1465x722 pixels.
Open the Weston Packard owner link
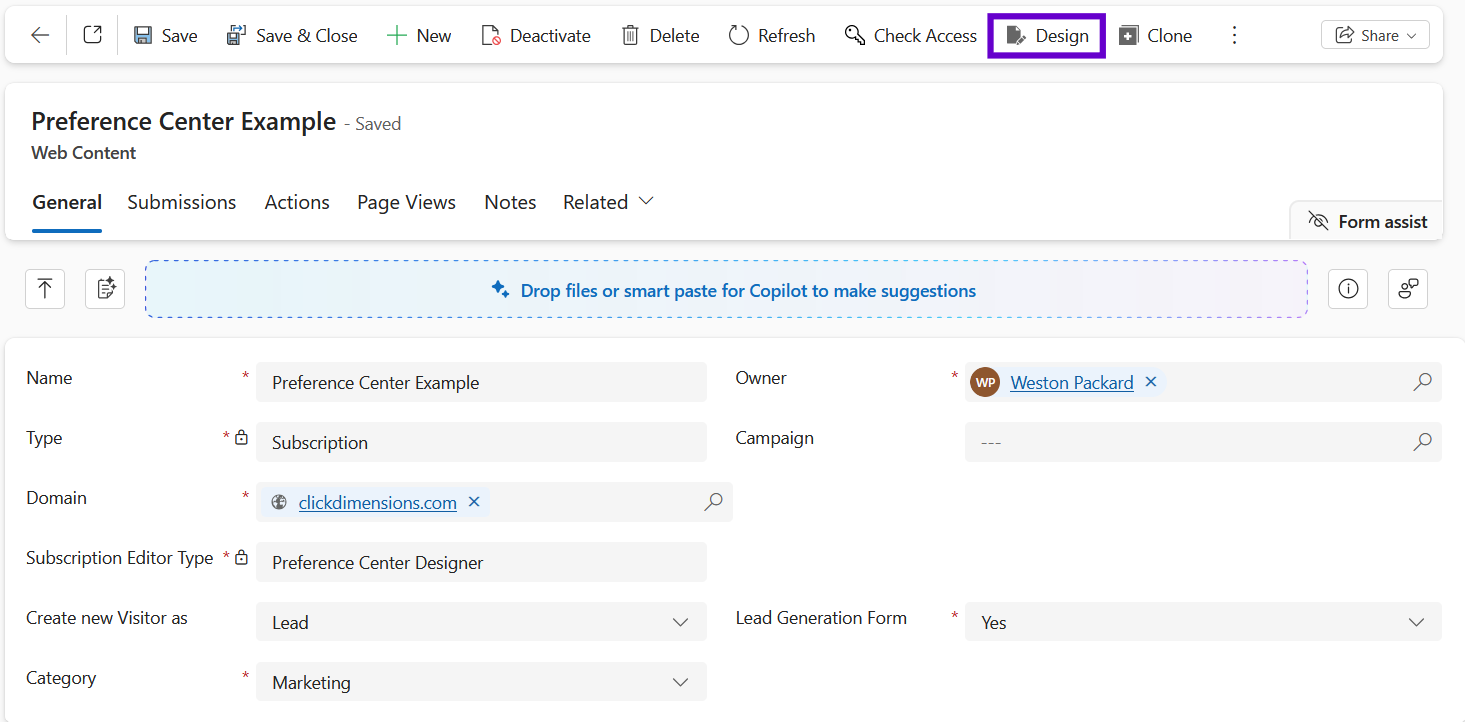(x=1072, y=382)
